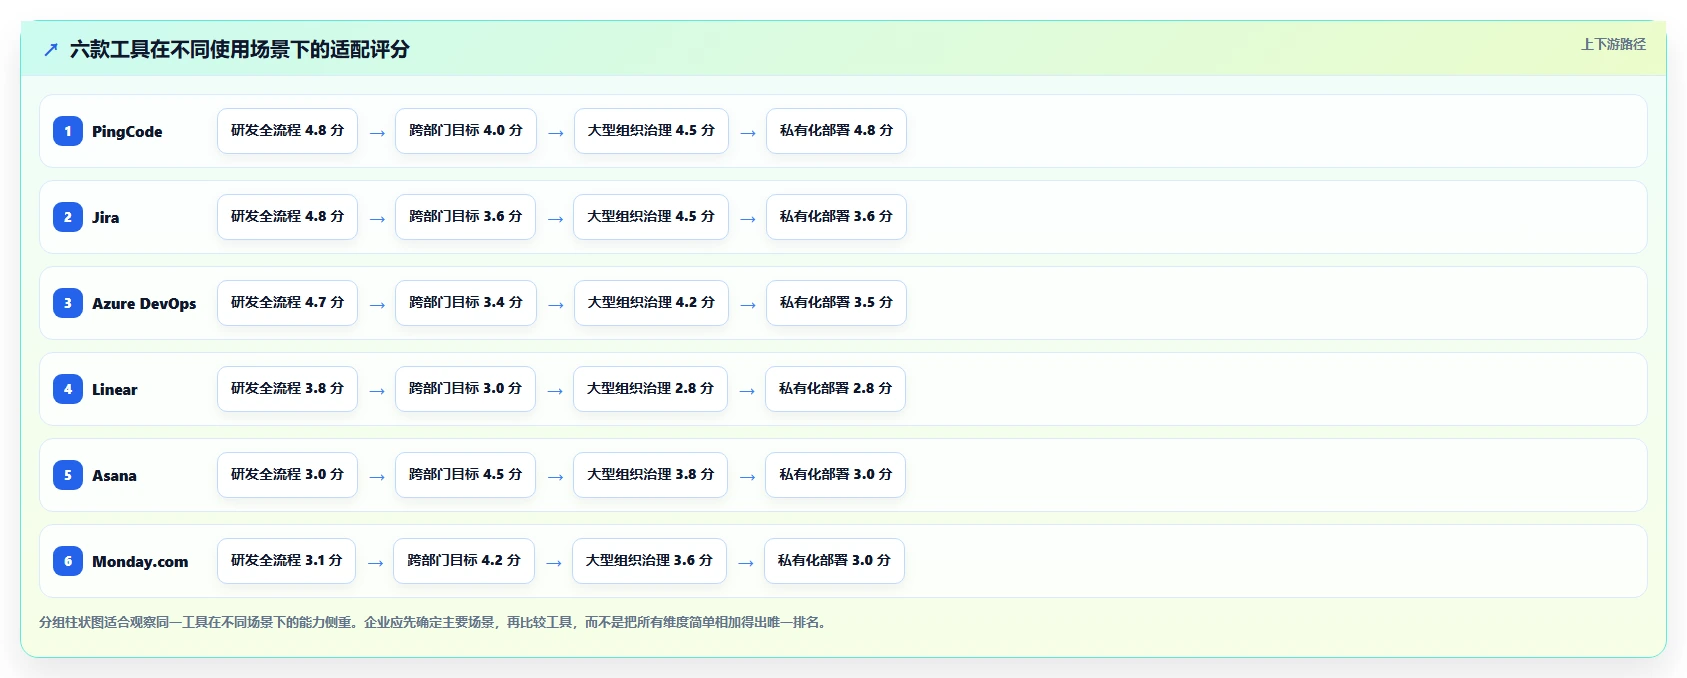Viewport: 1687px width, 678px height.
Task: Click PingCode's 研发全流程 4.8 分 chip
Action: [x=287, y=131]
